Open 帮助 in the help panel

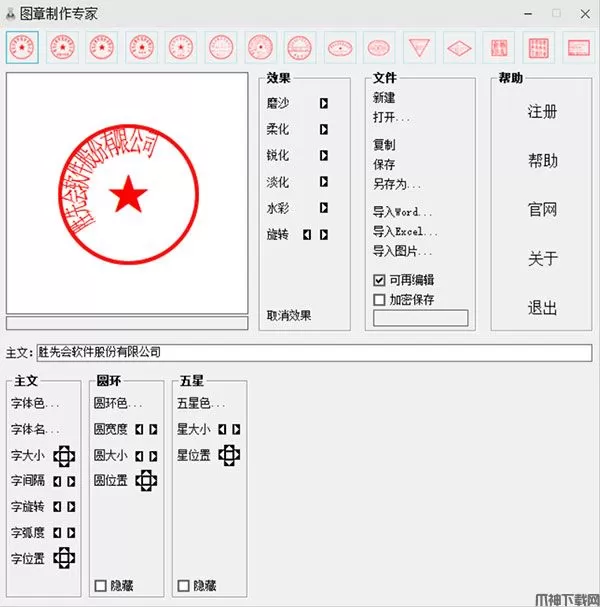tap(542, 161)
